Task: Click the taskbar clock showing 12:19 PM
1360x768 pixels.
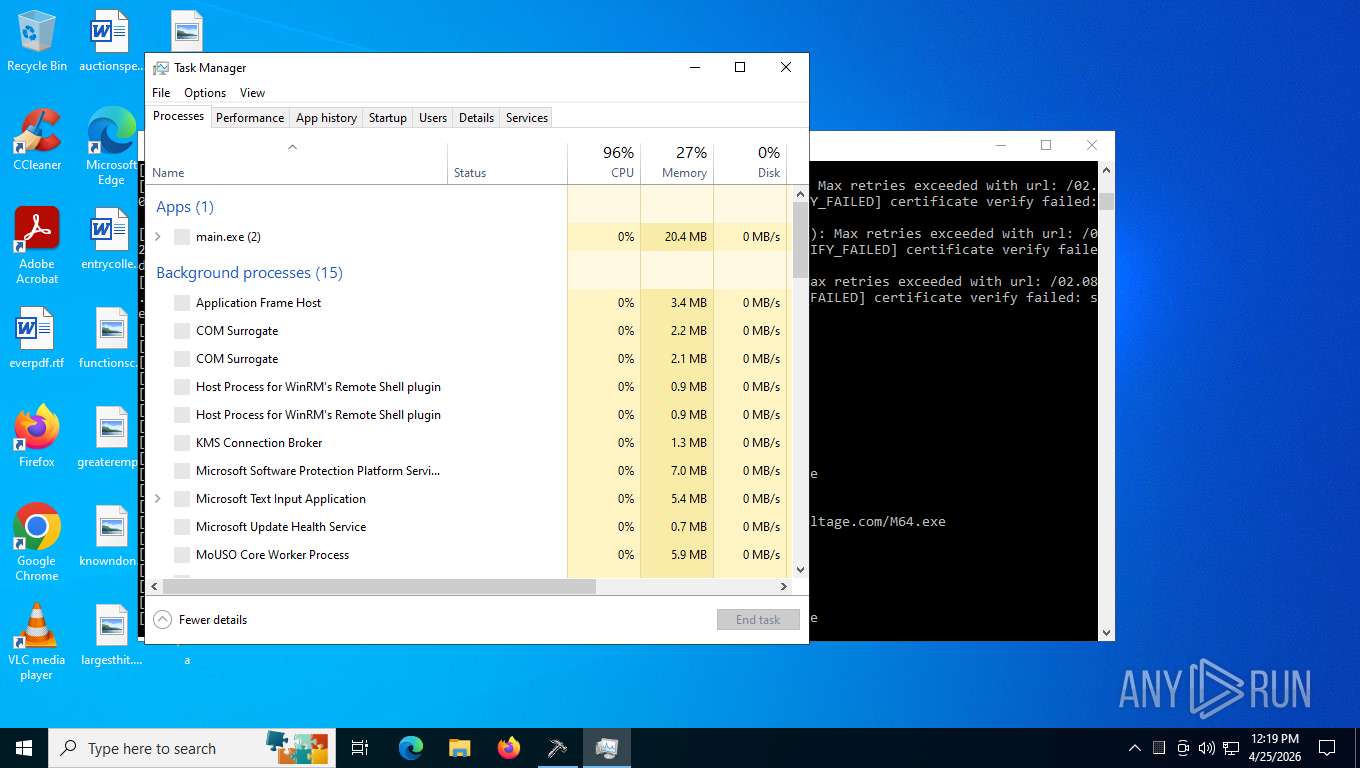Action: pos(1275,748)
